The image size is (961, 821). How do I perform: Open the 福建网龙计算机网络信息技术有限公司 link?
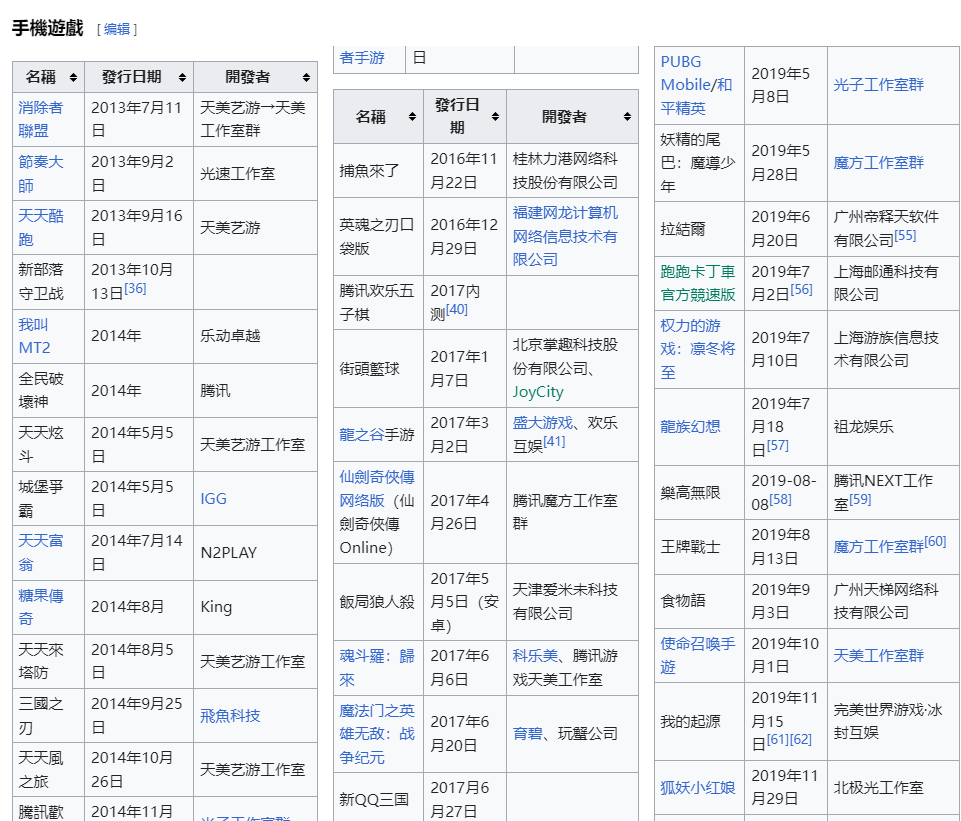click(x=565, y=236)
